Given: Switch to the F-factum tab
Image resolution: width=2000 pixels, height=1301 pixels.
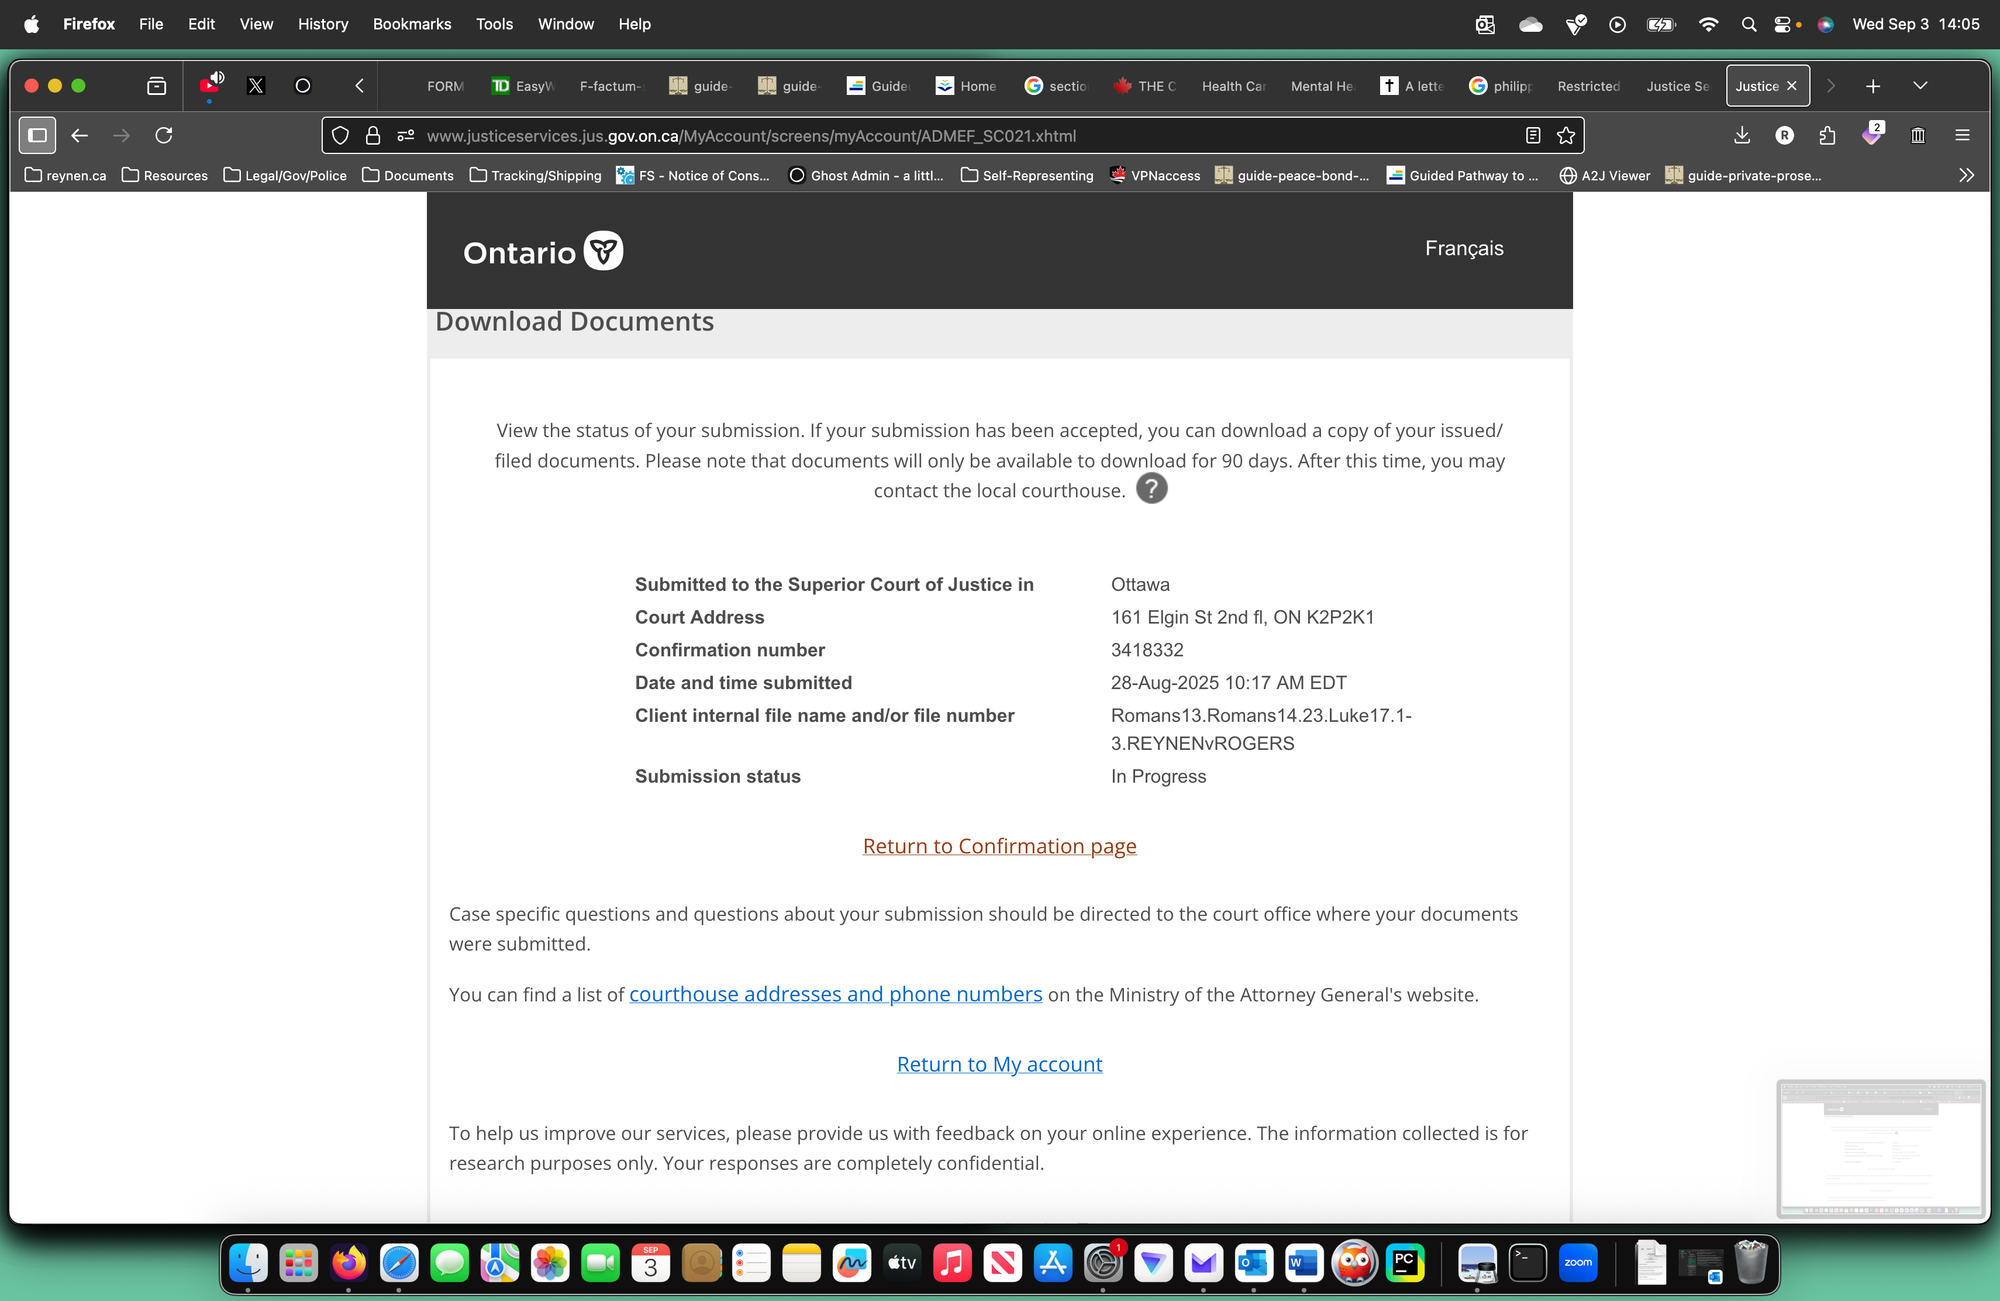Looking at the screenshot, I should point(611,86).
